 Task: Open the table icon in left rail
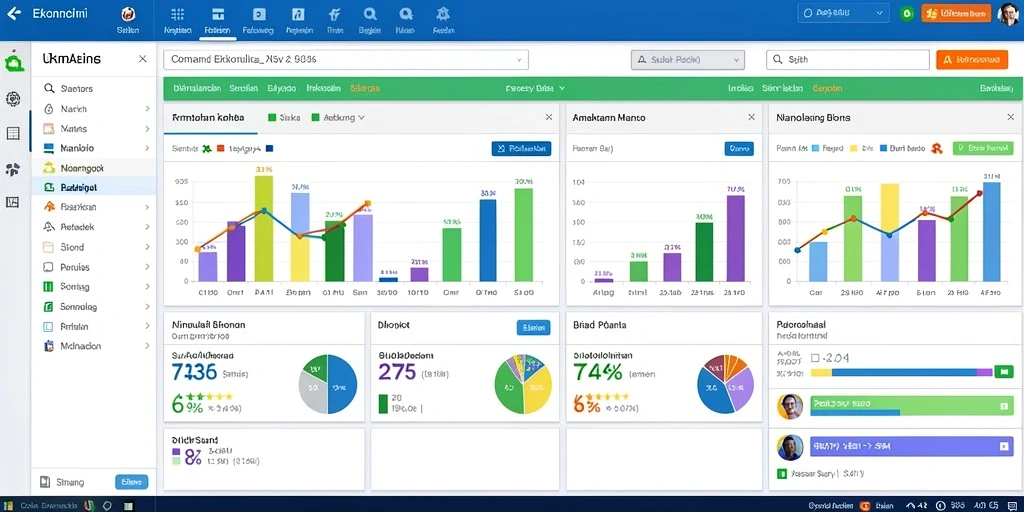13,133
